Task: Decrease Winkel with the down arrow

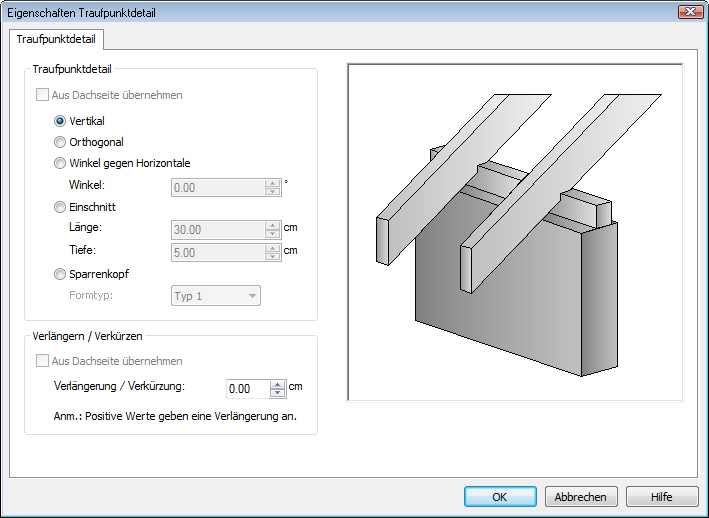Action: click(x=273, y=192)
